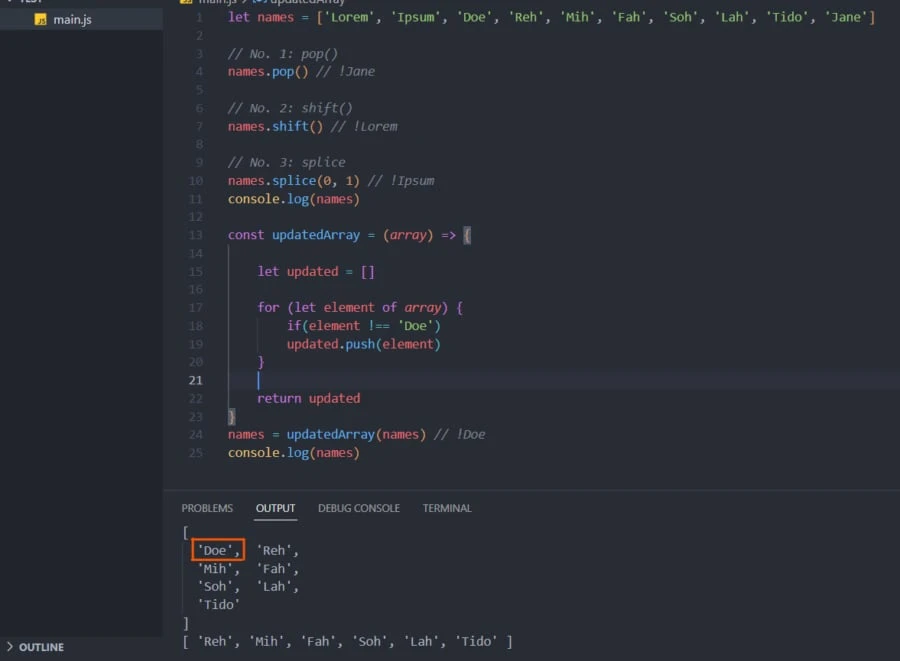Open main.js in the explorer sidebar
This screenshot has width=900, height=661.
(70, 19)
